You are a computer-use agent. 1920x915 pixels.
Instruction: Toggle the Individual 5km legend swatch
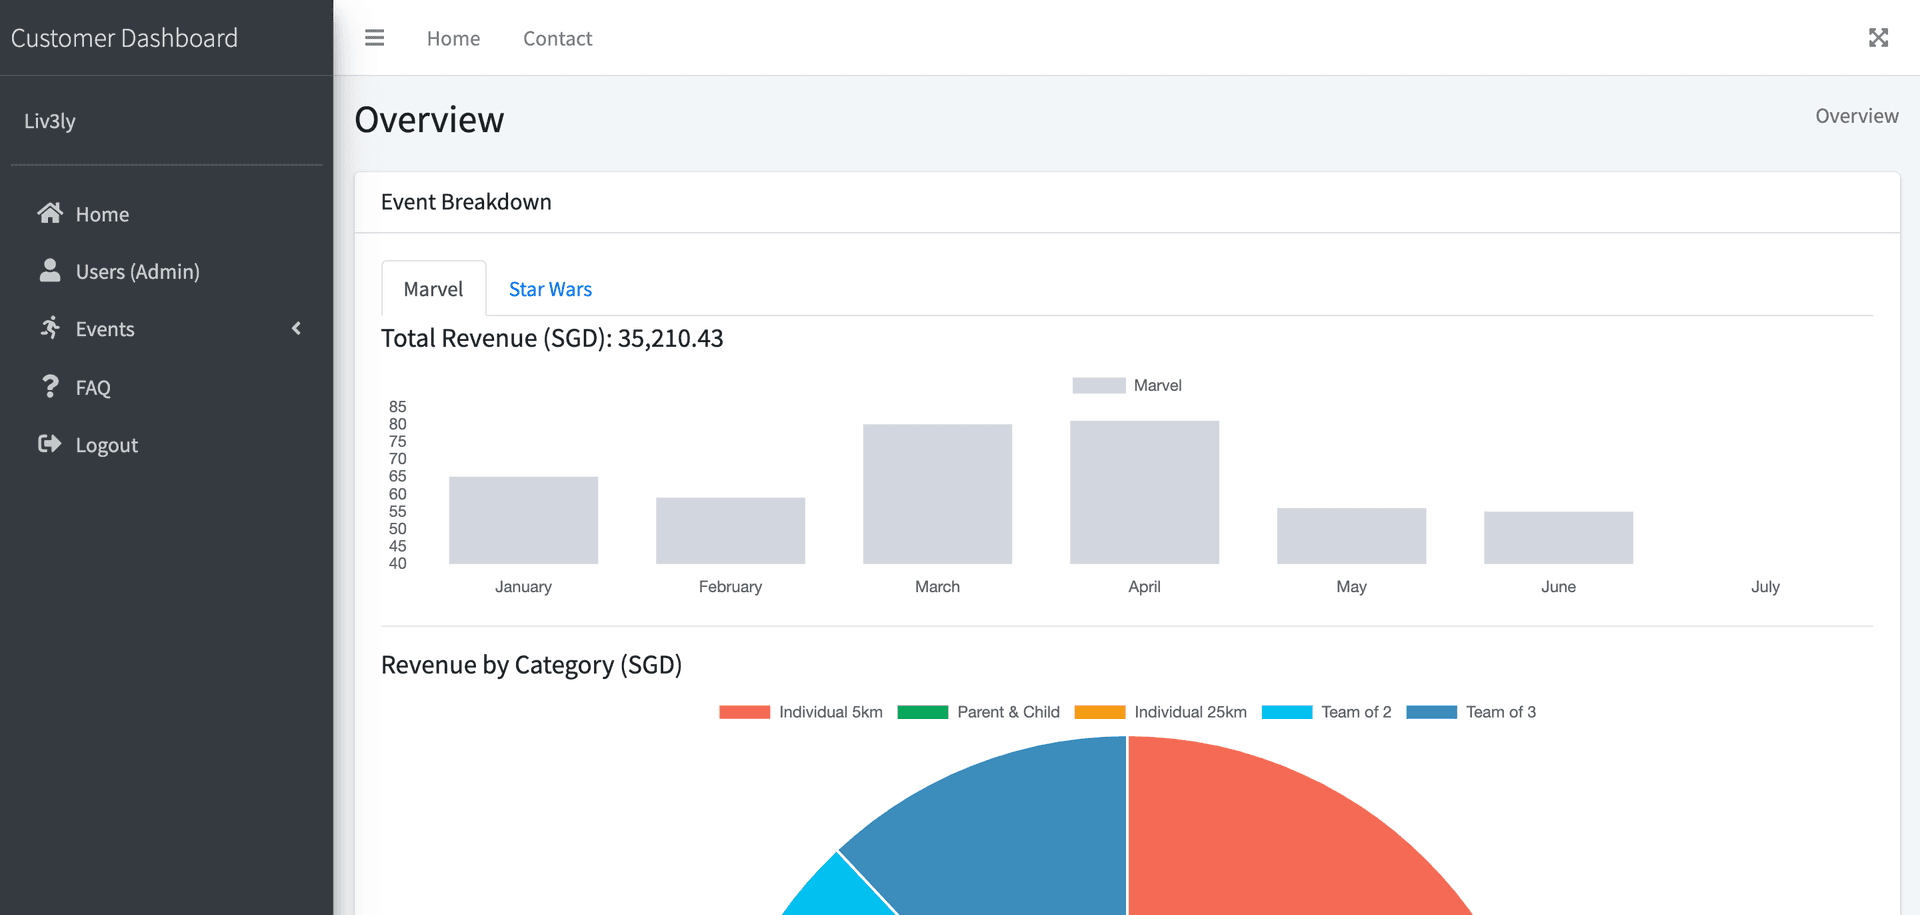pos(744,712)
